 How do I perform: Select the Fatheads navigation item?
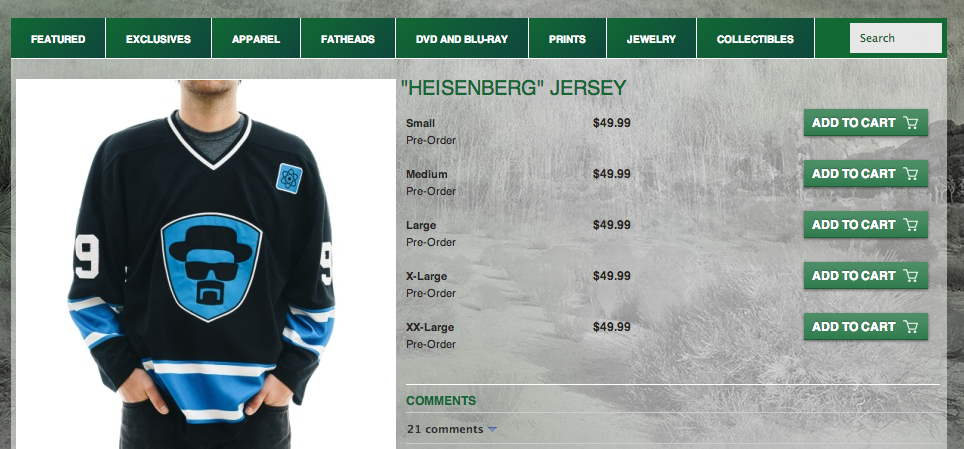pyautogui.click(x=348, y=39)
